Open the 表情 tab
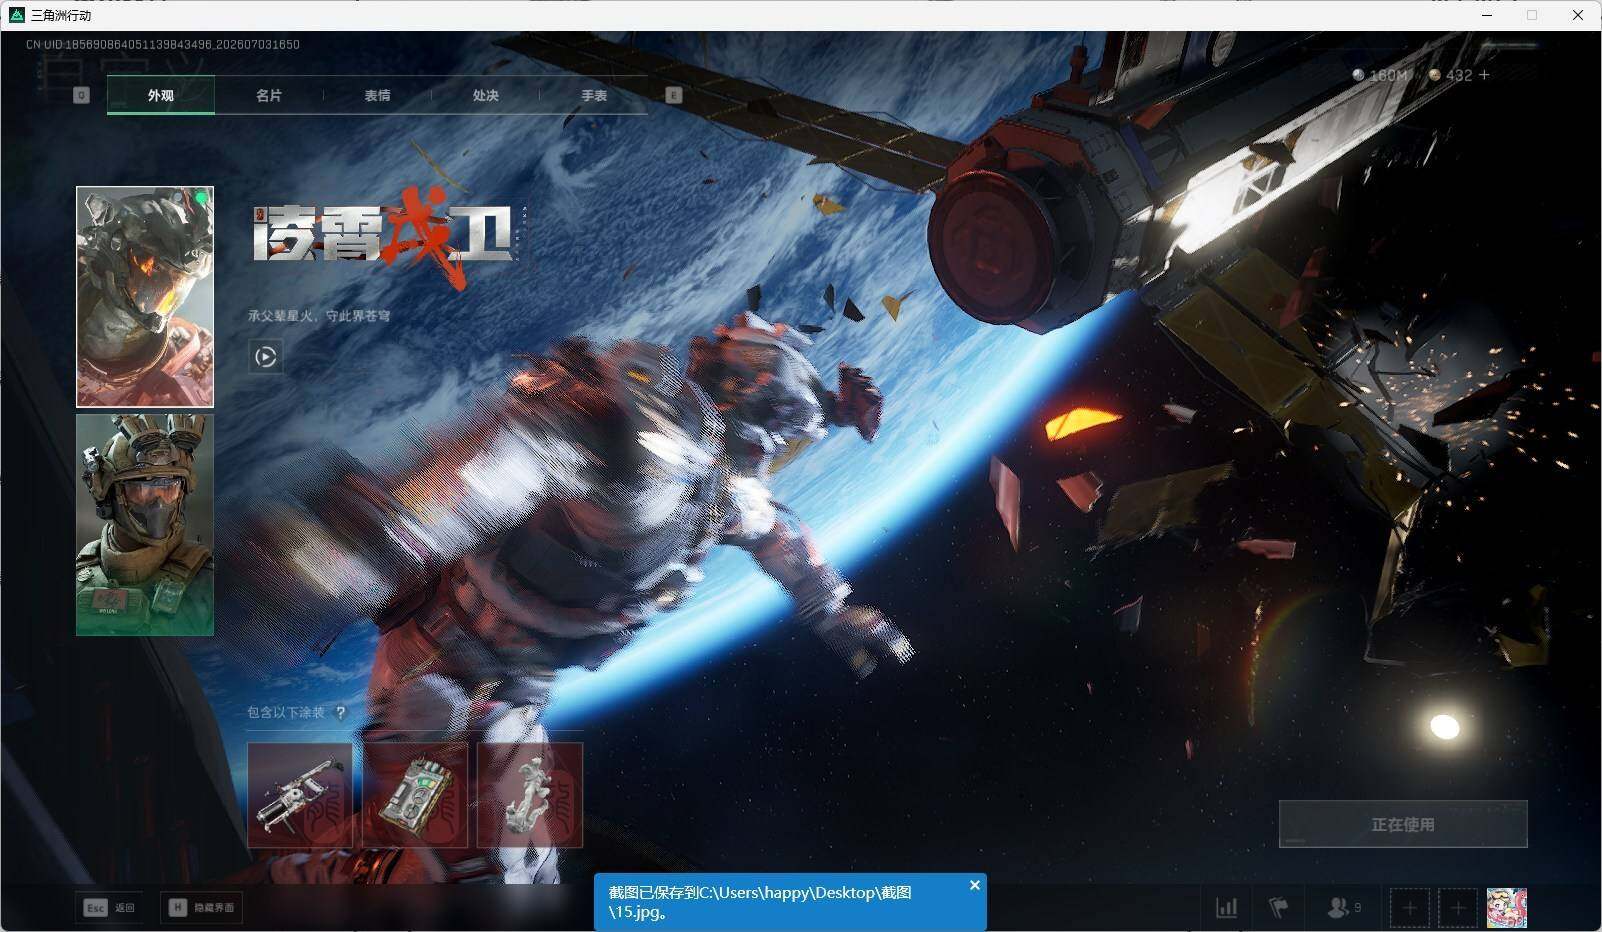 pos(377,95)
